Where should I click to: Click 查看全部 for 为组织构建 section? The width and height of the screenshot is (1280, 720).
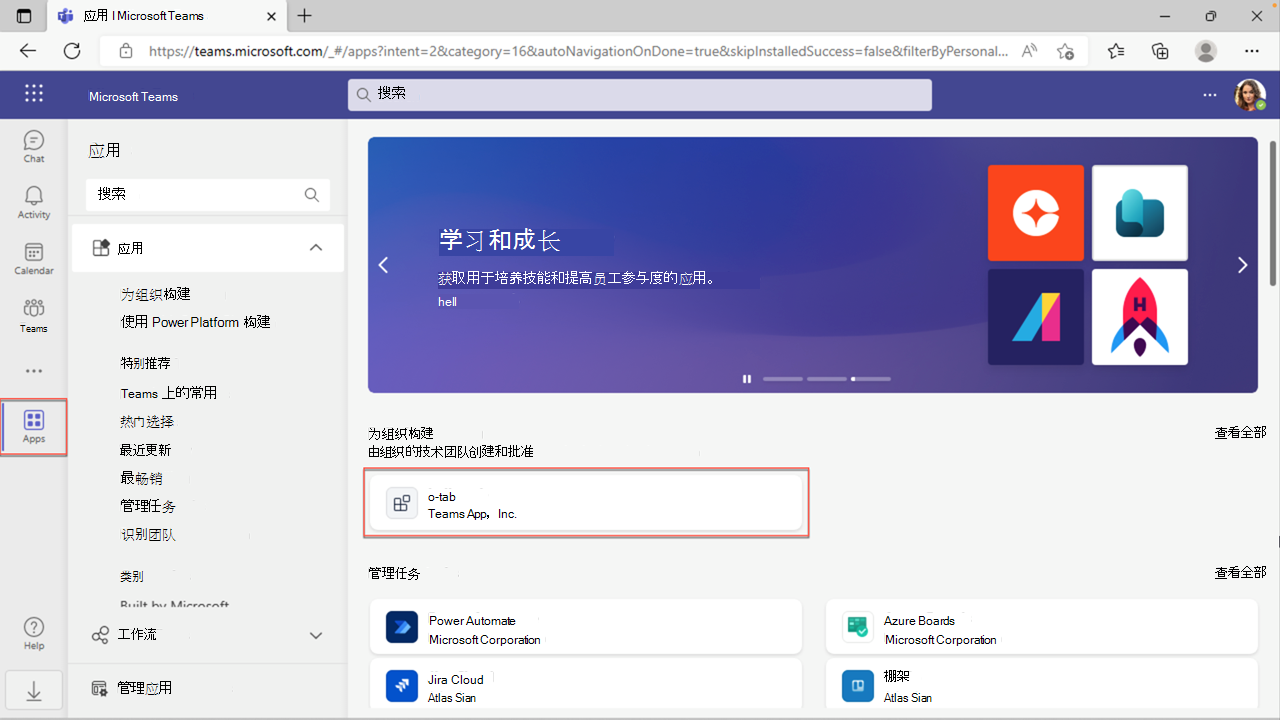[1240, 433]
